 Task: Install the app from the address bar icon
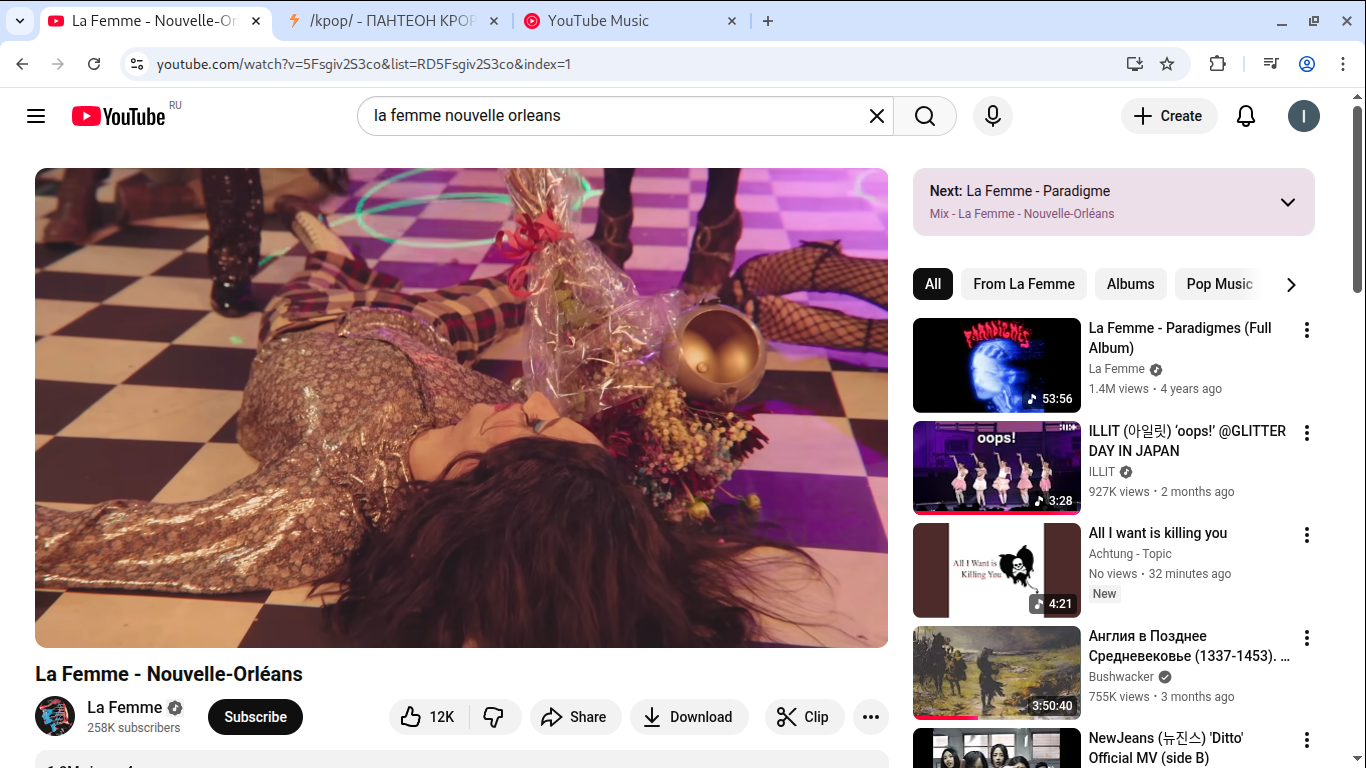tap(1134, 64)
